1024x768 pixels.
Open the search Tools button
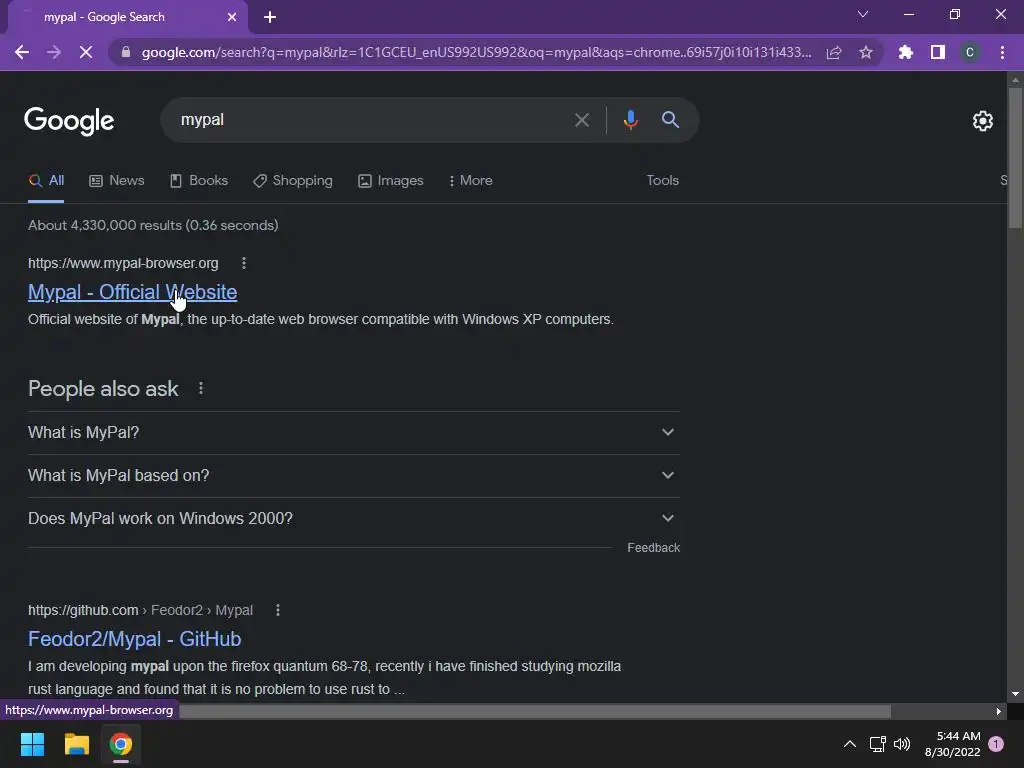click(662, 180)
